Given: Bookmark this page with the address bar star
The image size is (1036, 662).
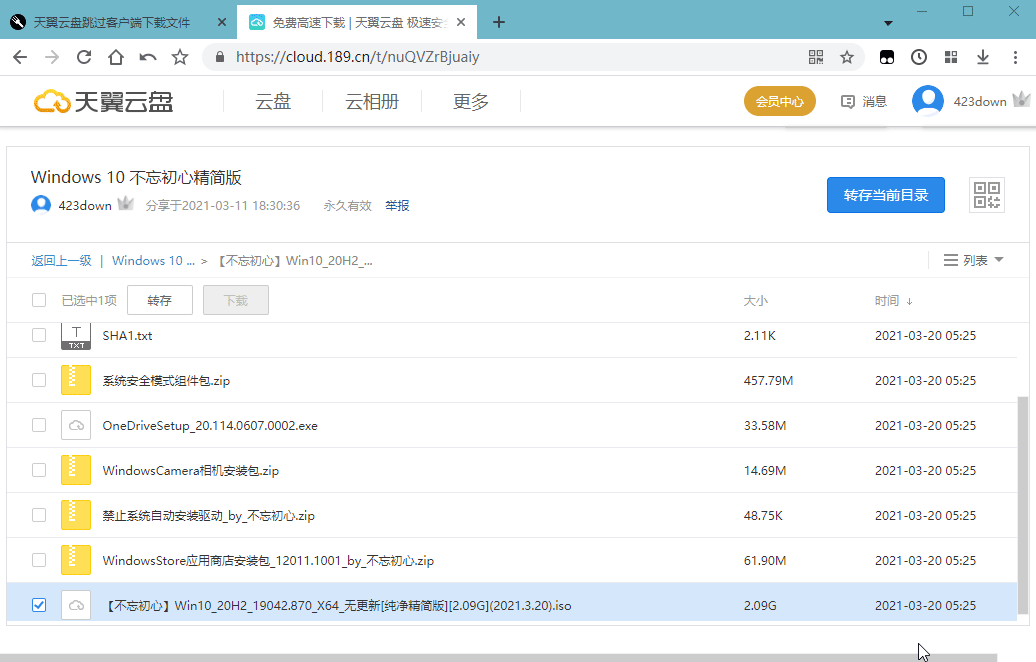Looking at the screenshot, I should click(847, 57).
